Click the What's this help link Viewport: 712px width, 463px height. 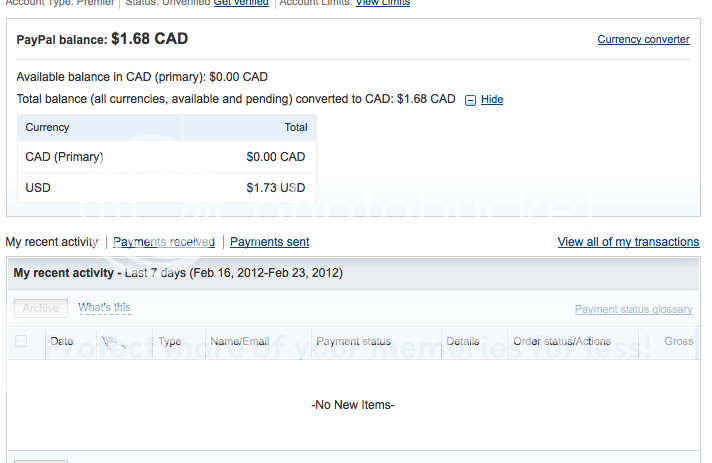[104, 308]
